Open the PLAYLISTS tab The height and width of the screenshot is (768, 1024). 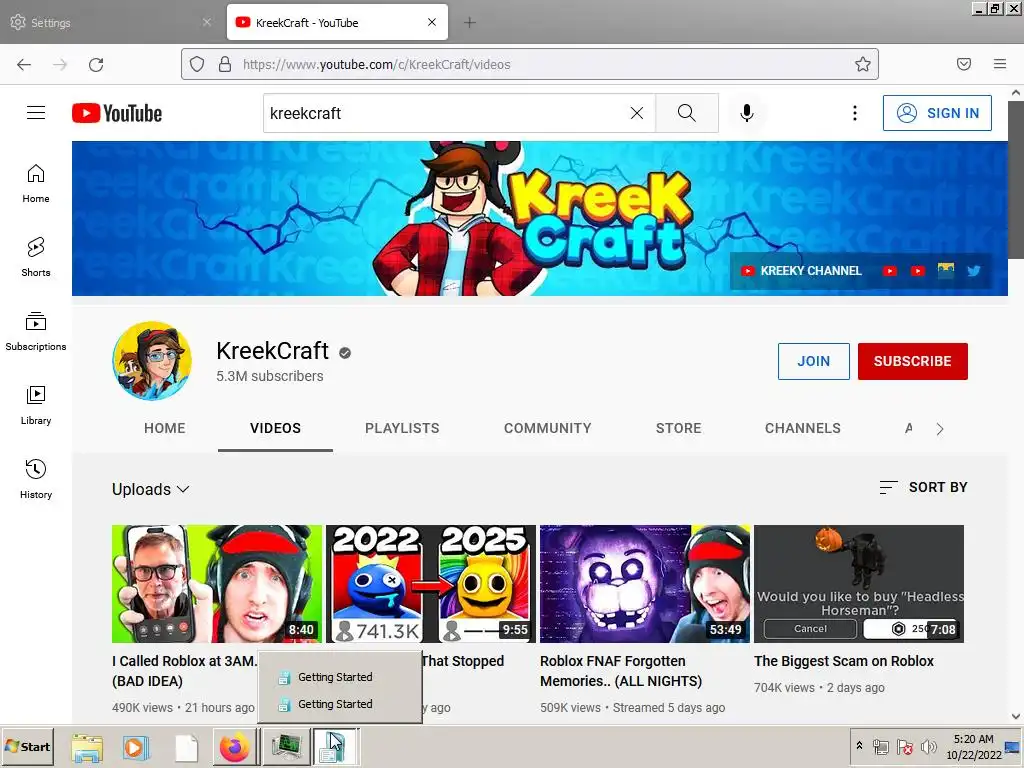[402, 428]
